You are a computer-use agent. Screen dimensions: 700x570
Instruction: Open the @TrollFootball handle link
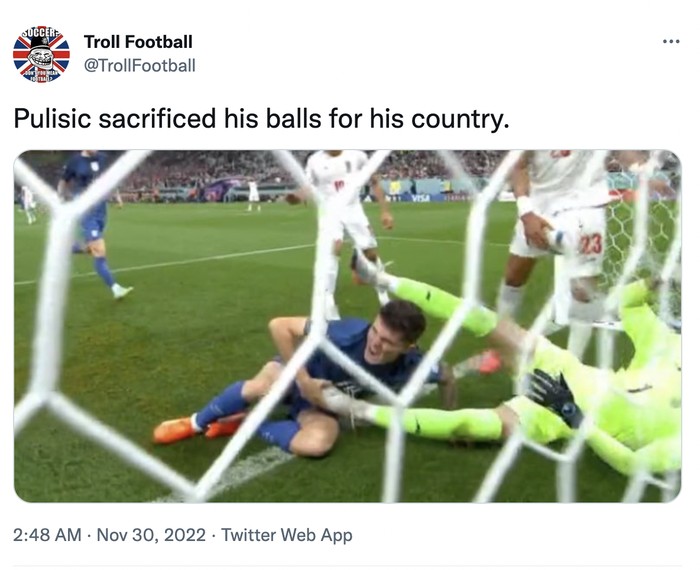(x=139, y=65)
